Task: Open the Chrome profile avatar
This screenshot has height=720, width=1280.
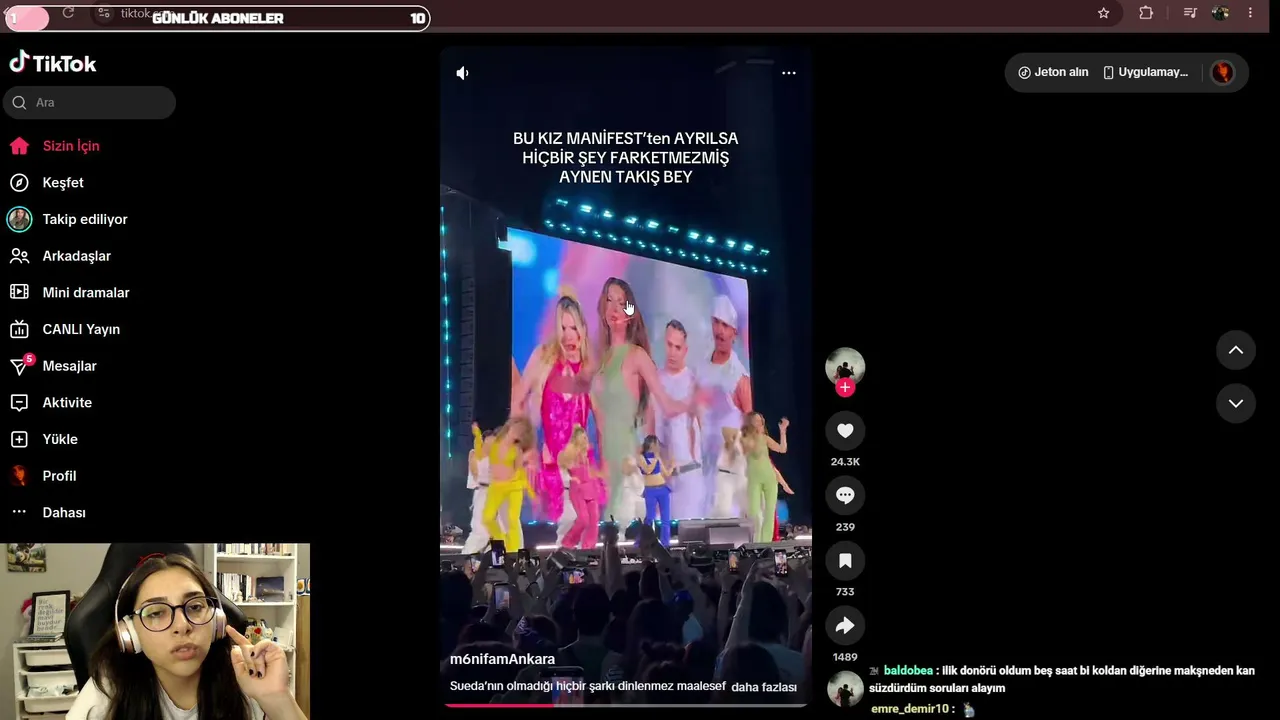Action: (1220, 13)
